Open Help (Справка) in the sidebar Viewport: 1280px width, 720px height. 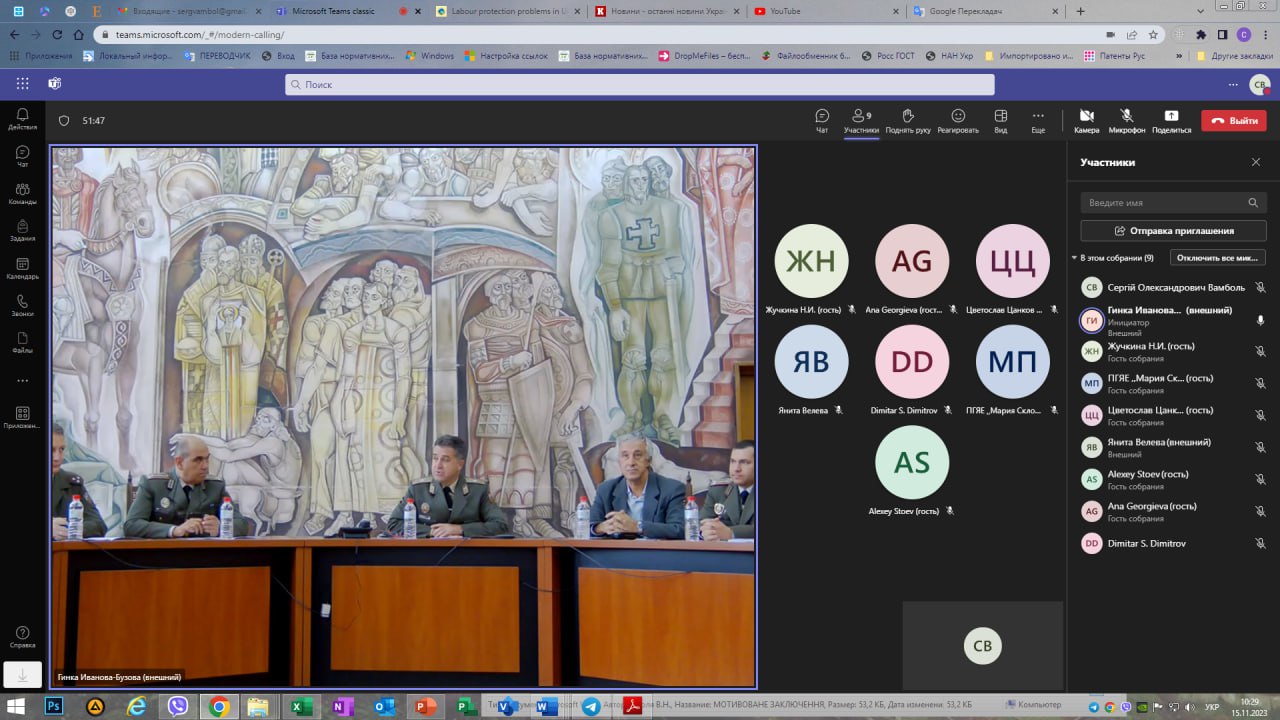pyautogui.click(x=22, y=637)
